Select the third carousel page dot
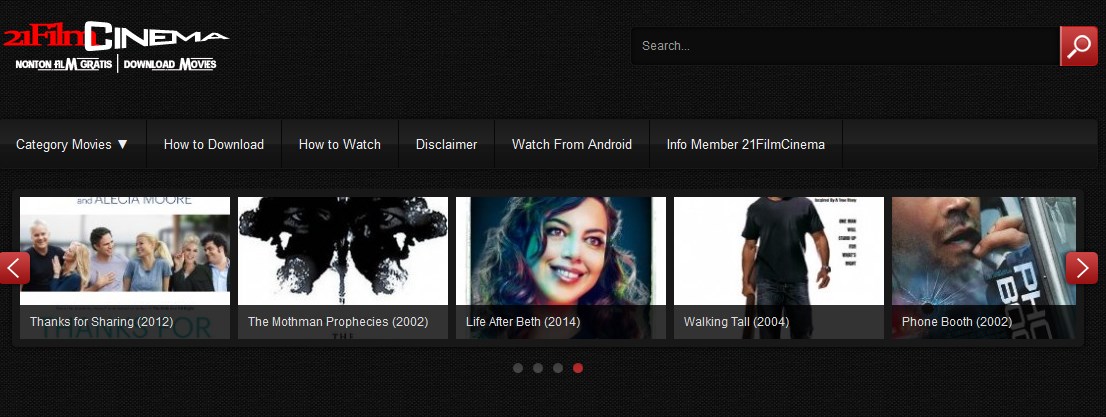 click(558, 368)
